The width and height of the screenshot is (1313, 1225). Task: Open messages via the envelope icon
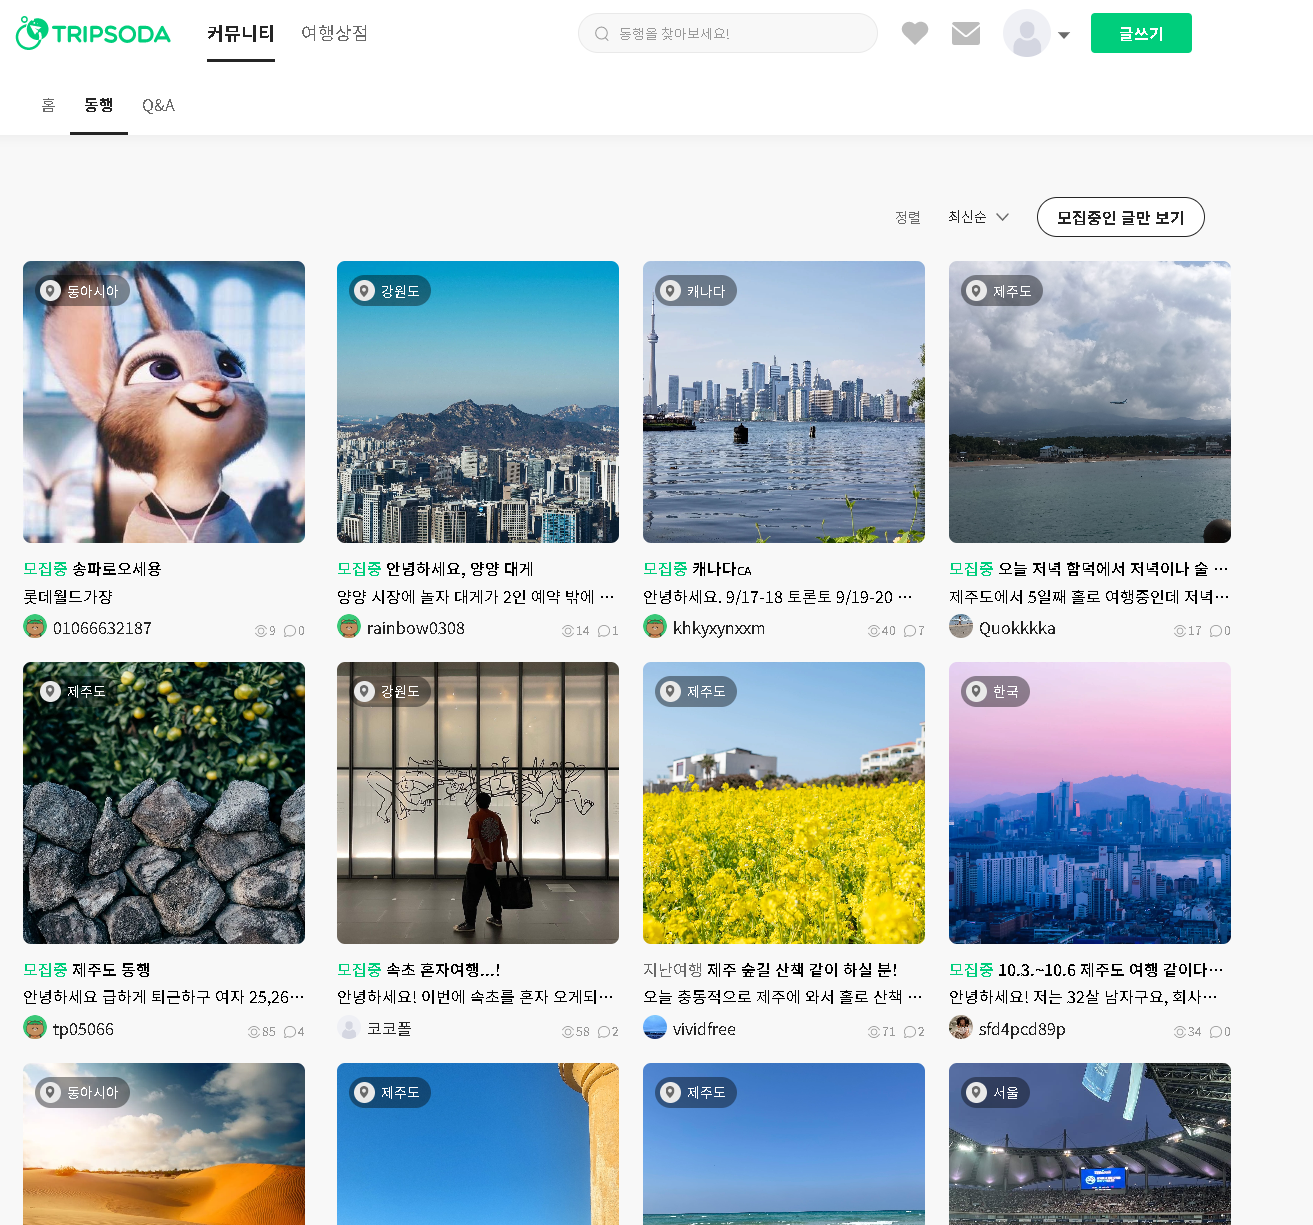(966, 33)
